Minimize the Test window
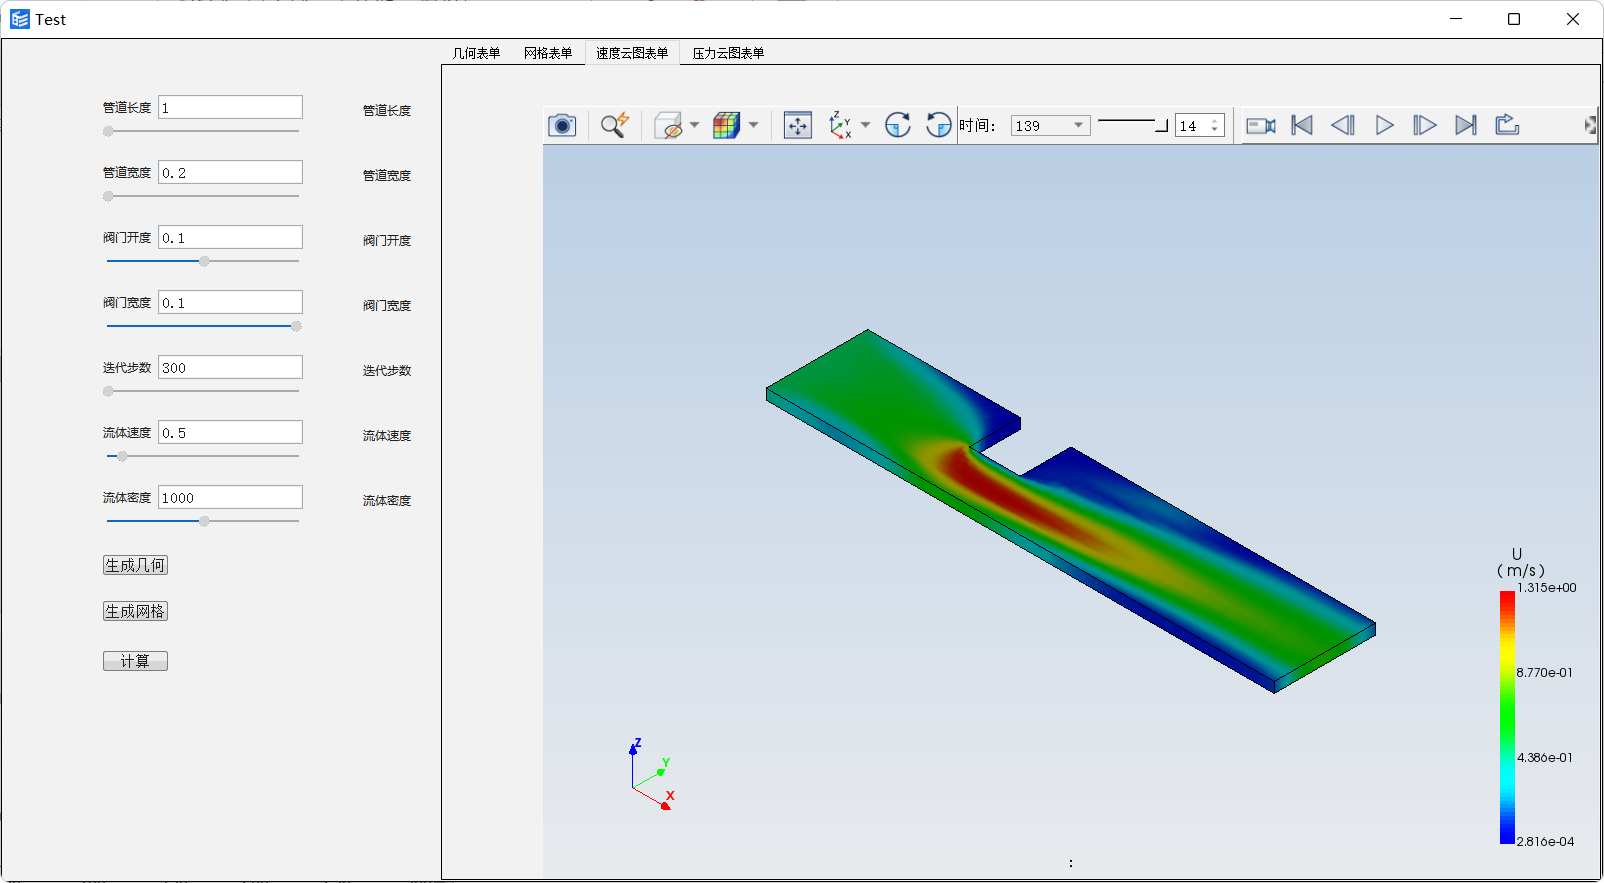The image size is (1604, 883). pyautogui.click(x=1456, y=19)
